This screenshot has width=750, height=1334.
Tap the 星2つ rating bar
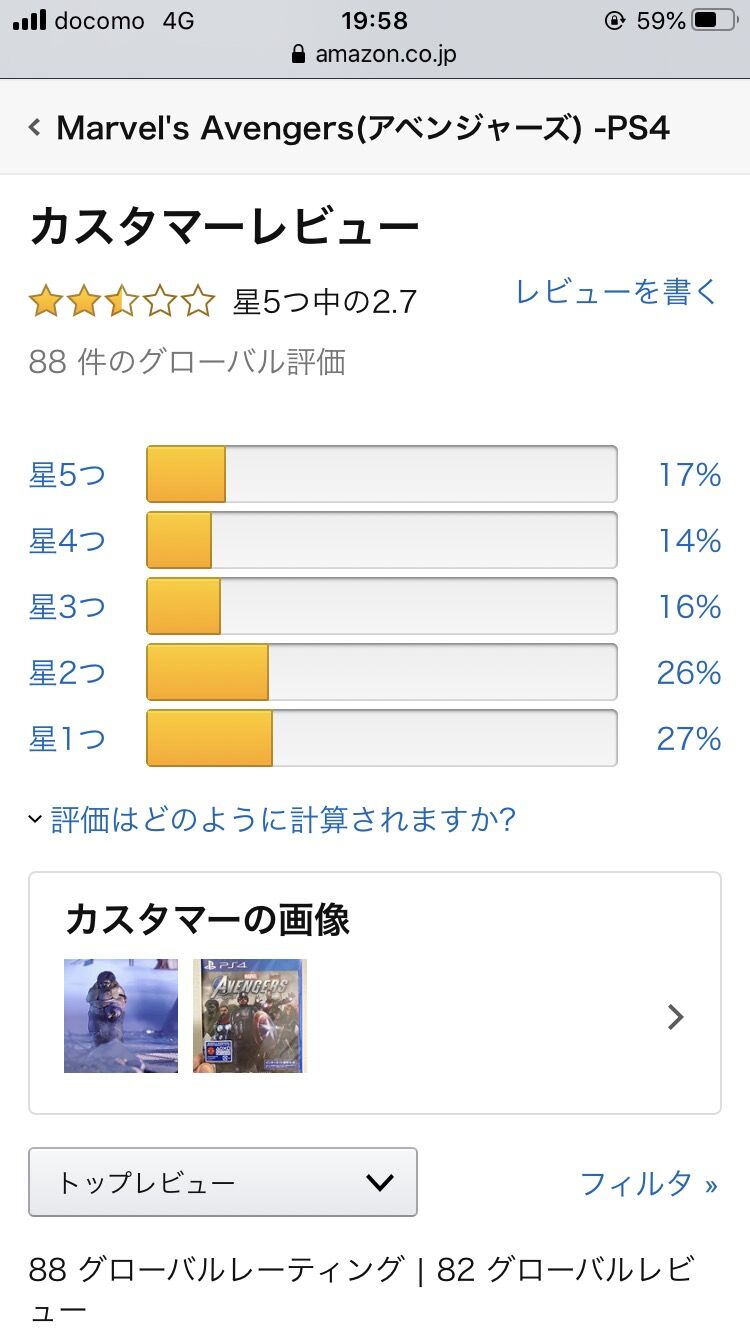381,673
